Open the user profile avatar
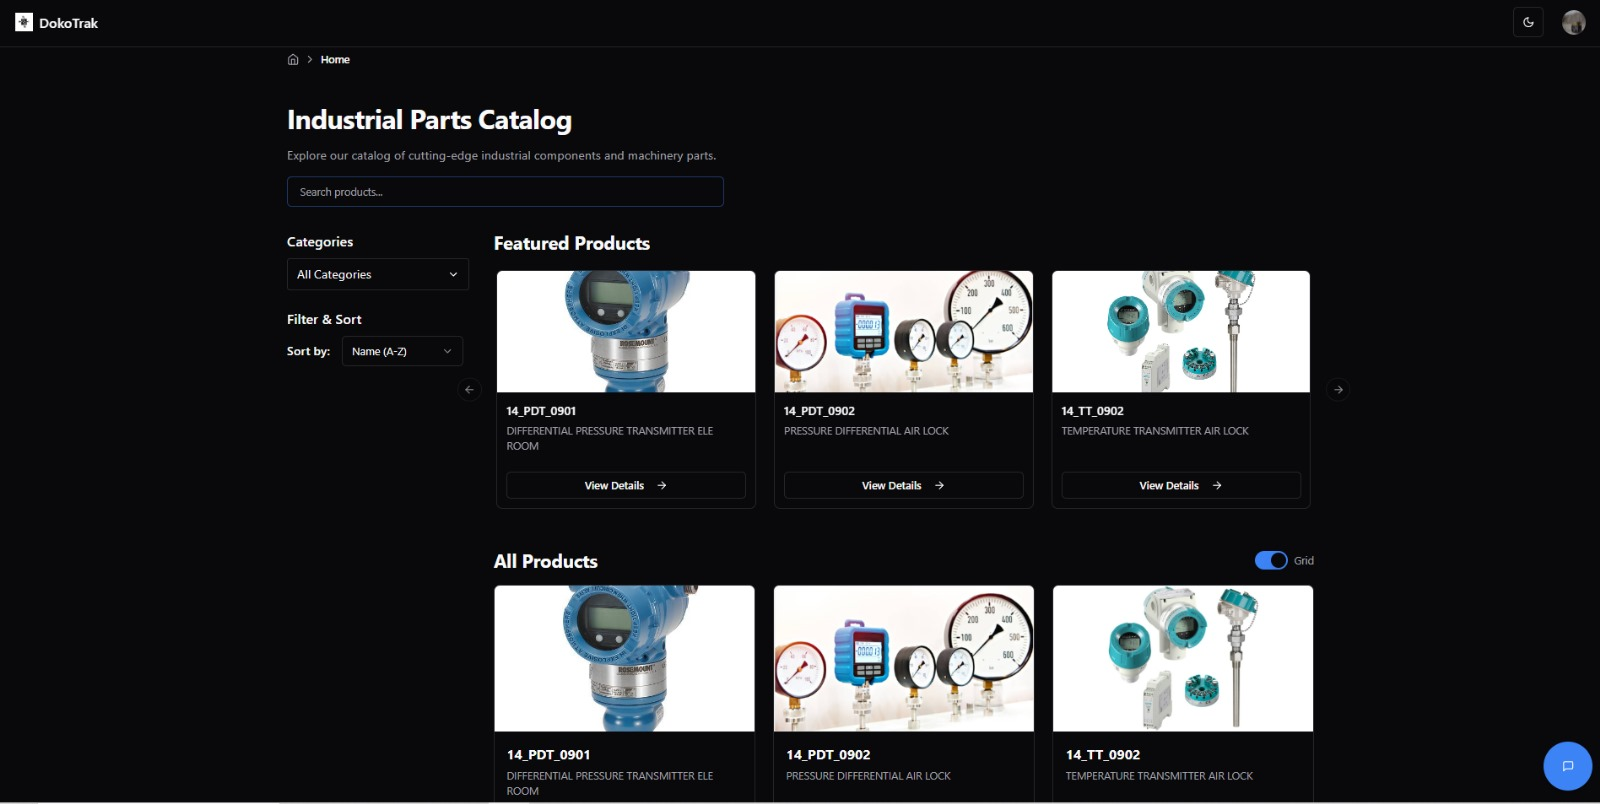 (1573, 22)
